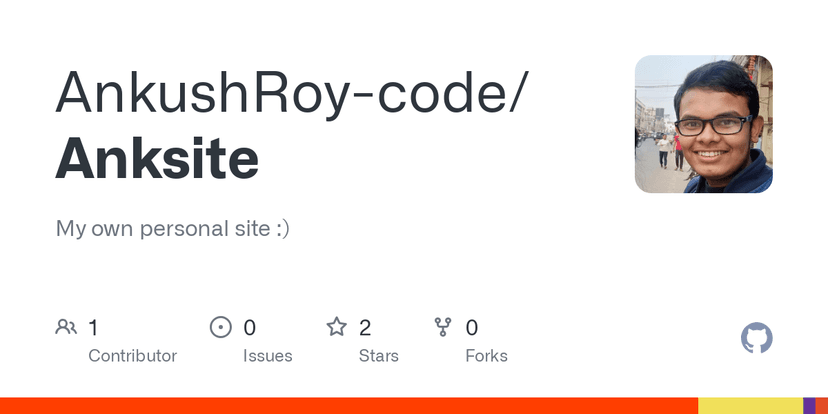
Task: Click the 'My own personal site :)' description
Action: tap(172, 228)
